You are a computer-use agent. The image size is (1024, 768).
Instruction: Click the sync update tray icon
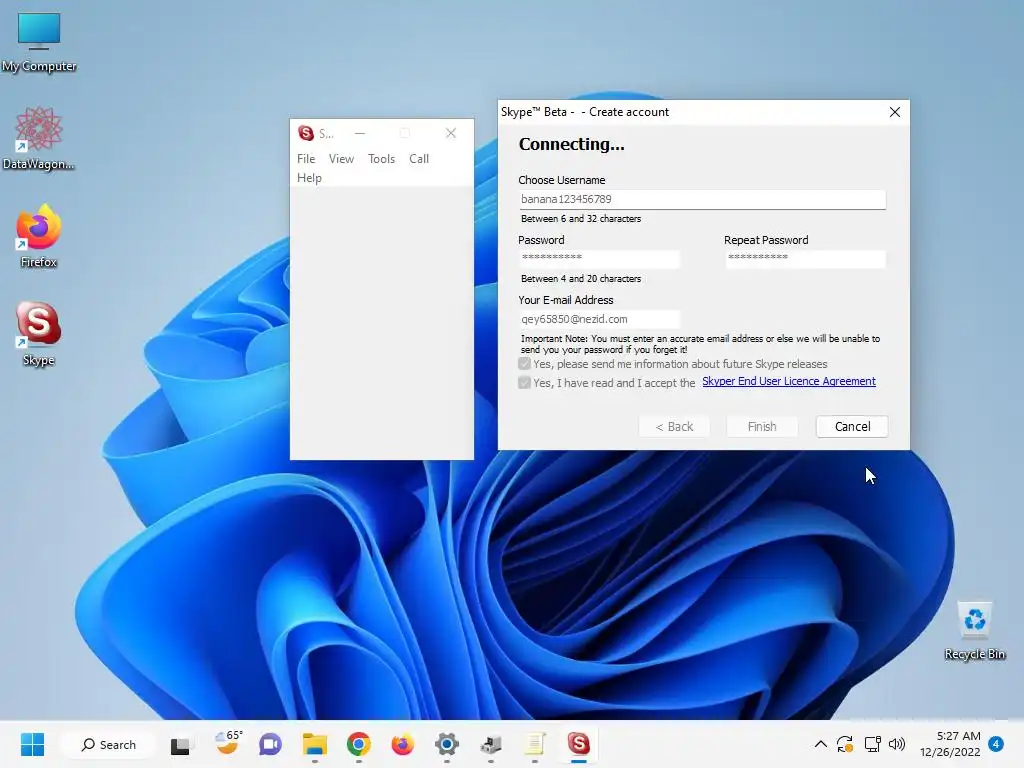[844, 744]
